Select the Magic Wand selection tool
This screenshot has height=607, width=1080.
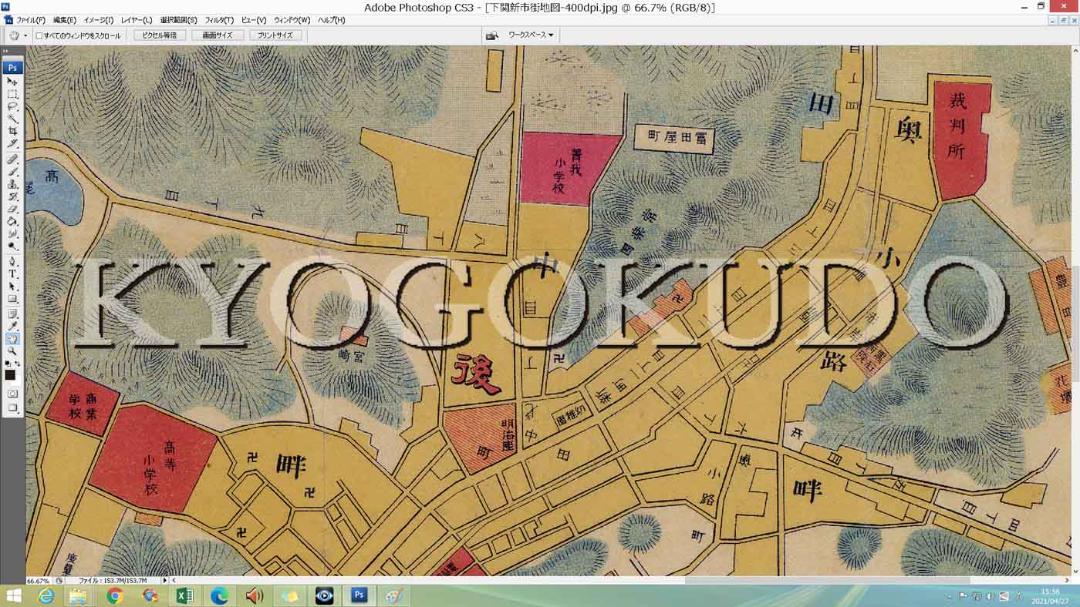[x=12, y=119]
